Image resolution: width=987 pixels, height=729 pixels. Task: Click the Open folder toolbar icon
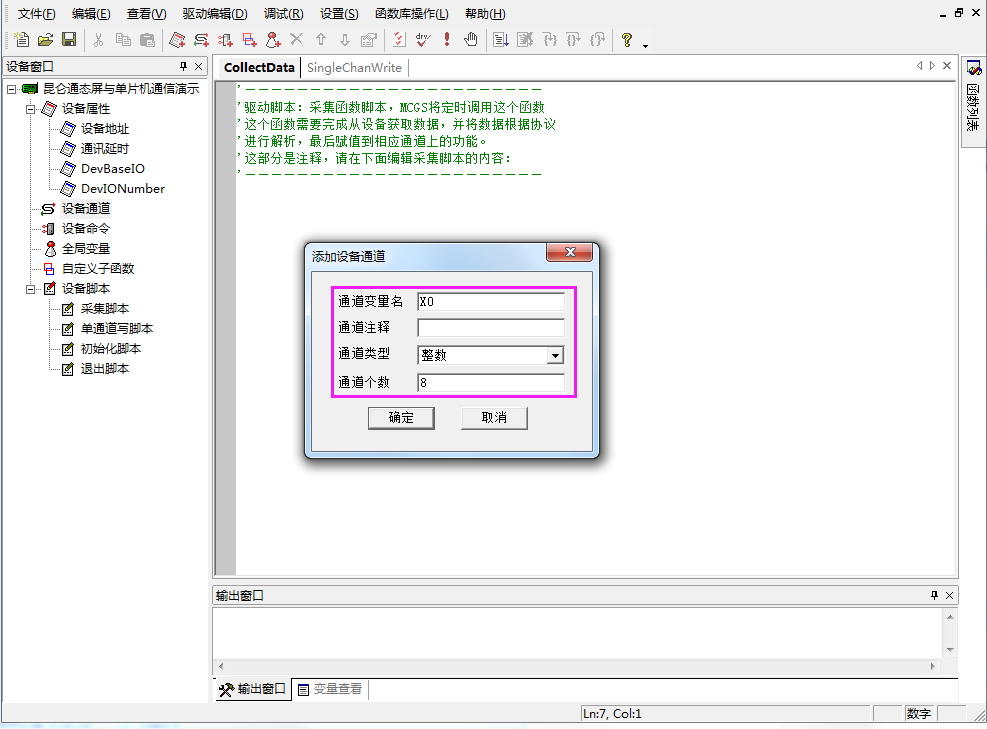coord(45,40)
